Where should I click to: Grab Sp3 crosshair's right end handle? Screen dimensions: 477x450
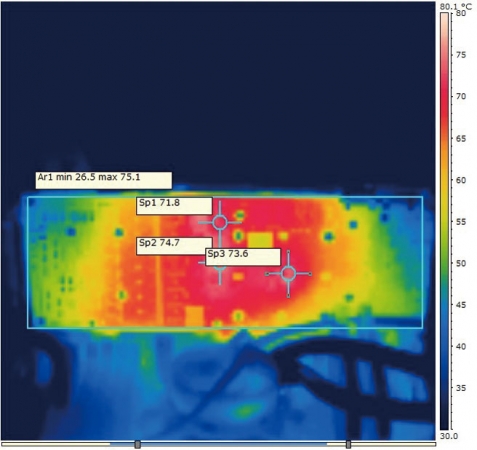[x=310, y=274]
